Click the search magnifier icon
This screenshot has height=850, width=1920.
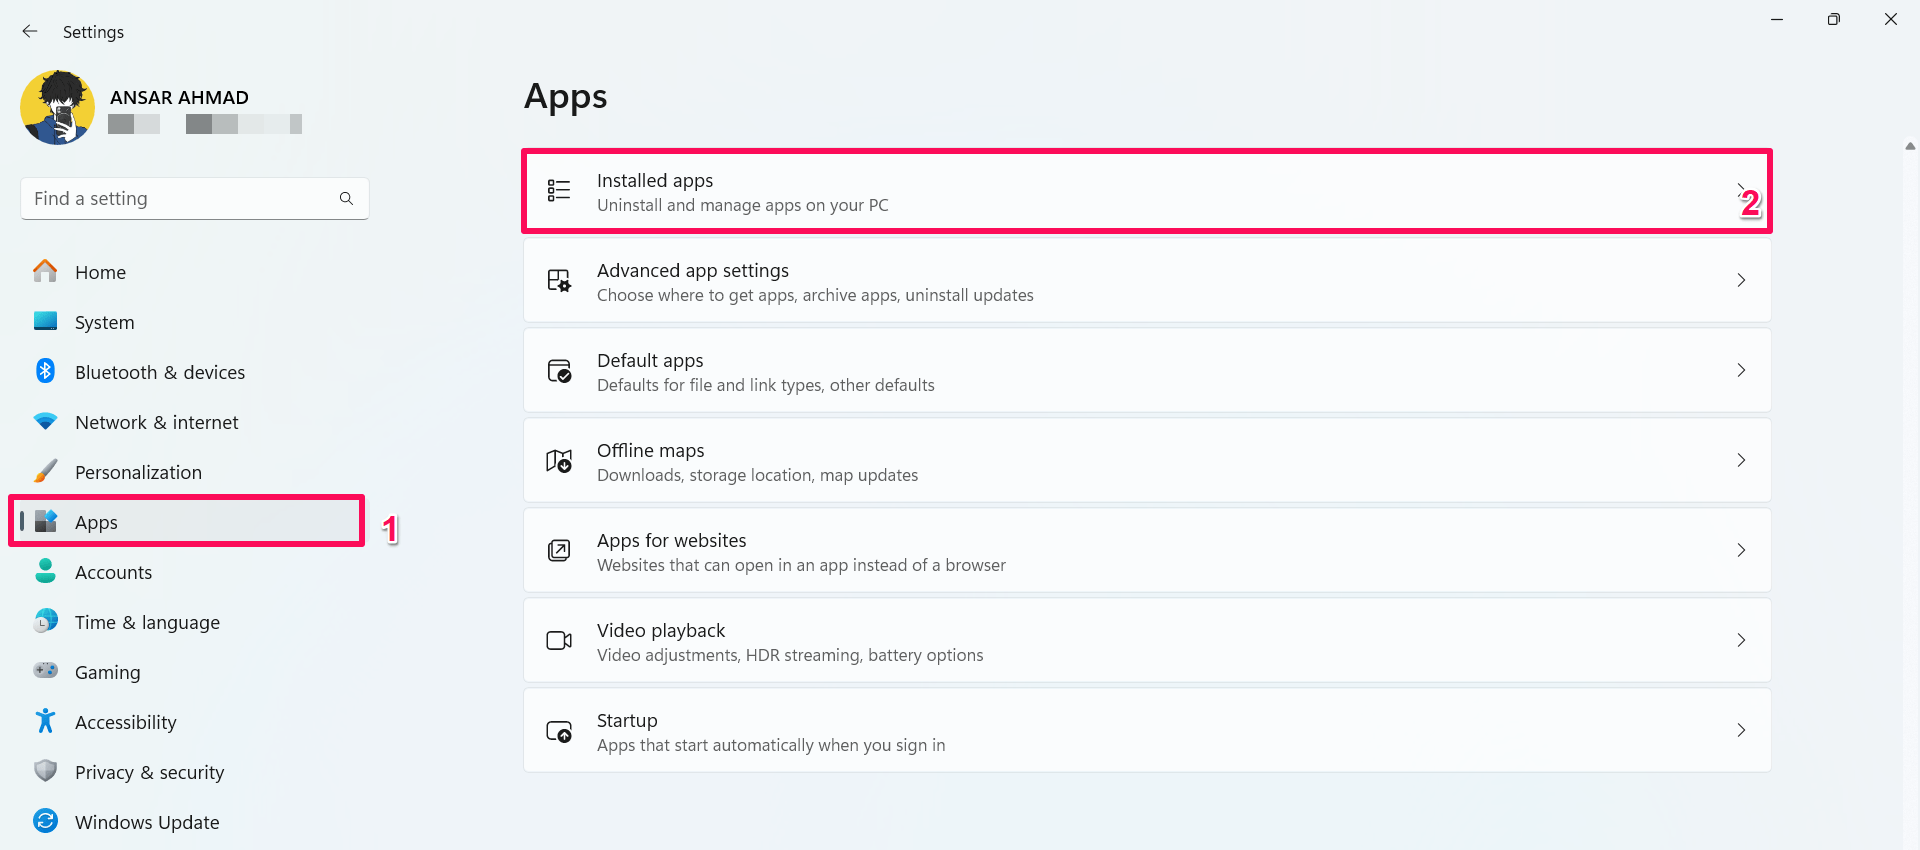(346, 199)
